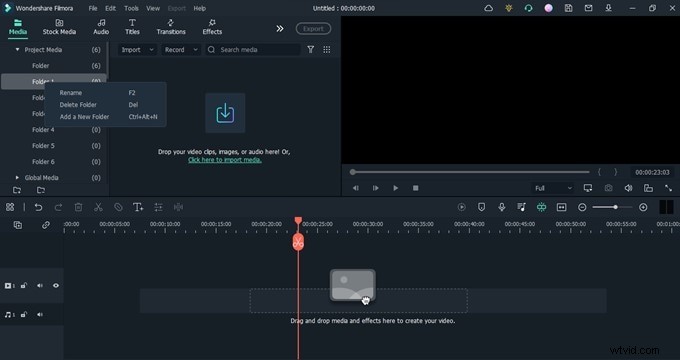Zoom in the timeline plus button
The image size is (680, 360).
[x=643, y=207]
